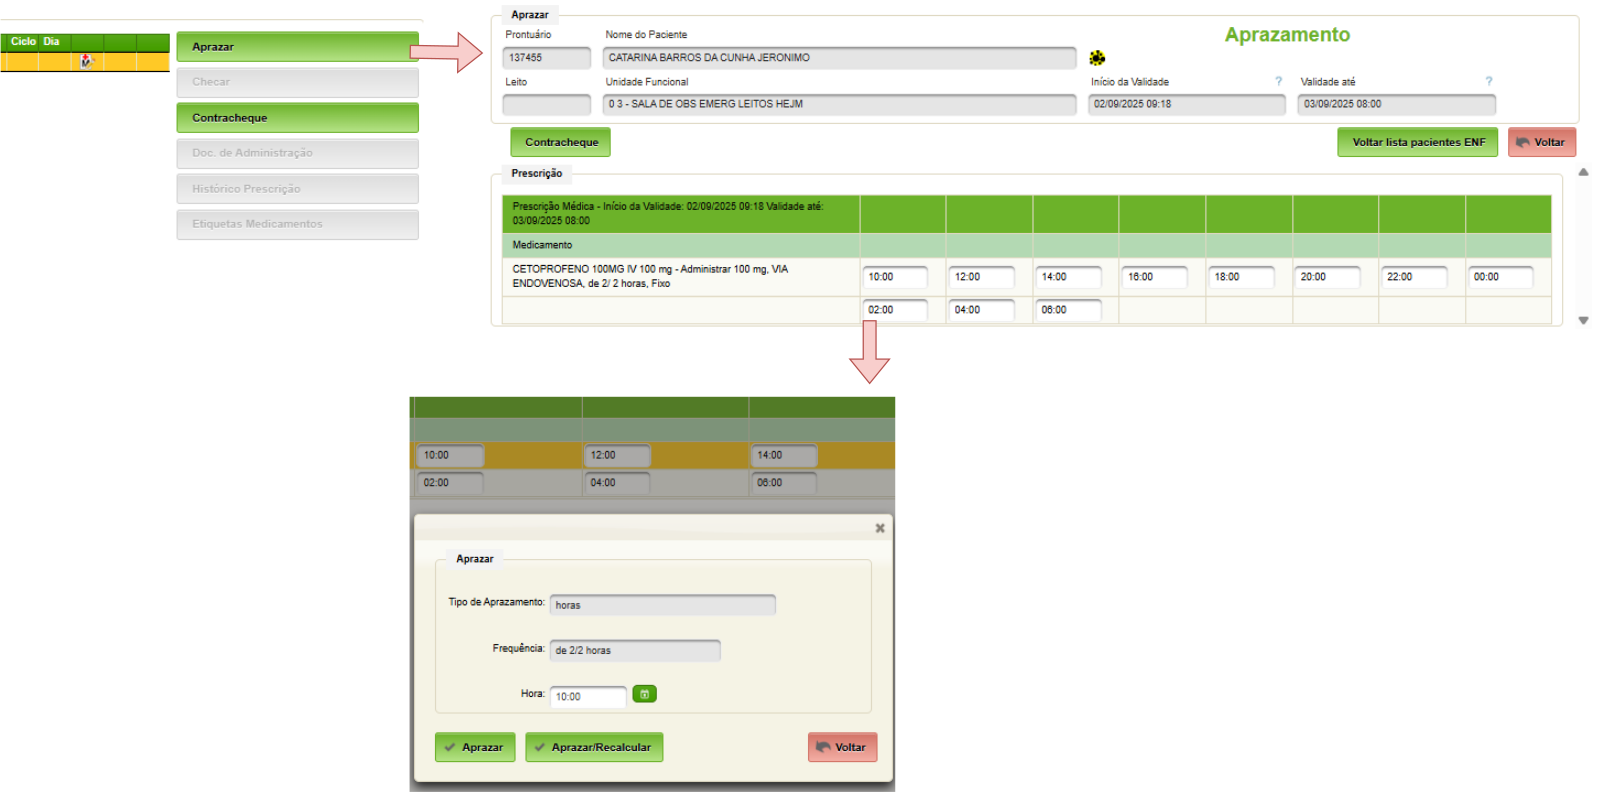Image resolution: width=1600 pixels, height=792 pixels.
Task: Click the Frequência field showing de 2/2 horas
Action: (634, 651)
